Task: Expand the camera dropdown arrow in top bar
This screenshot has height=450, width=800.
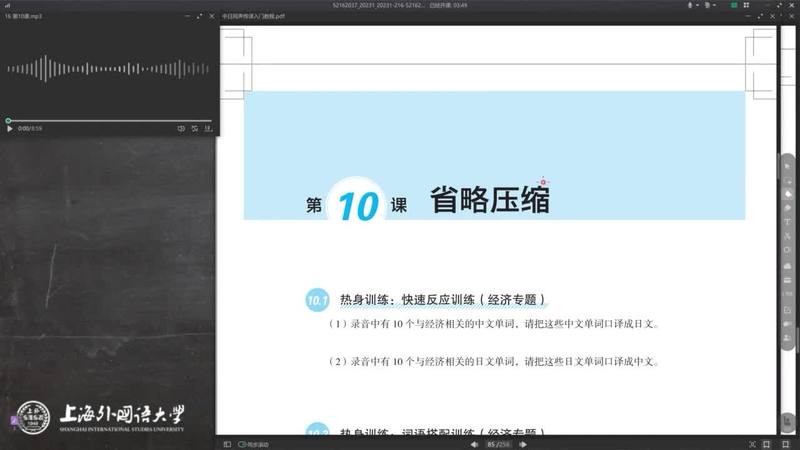Action: click(x=712, y=5)
